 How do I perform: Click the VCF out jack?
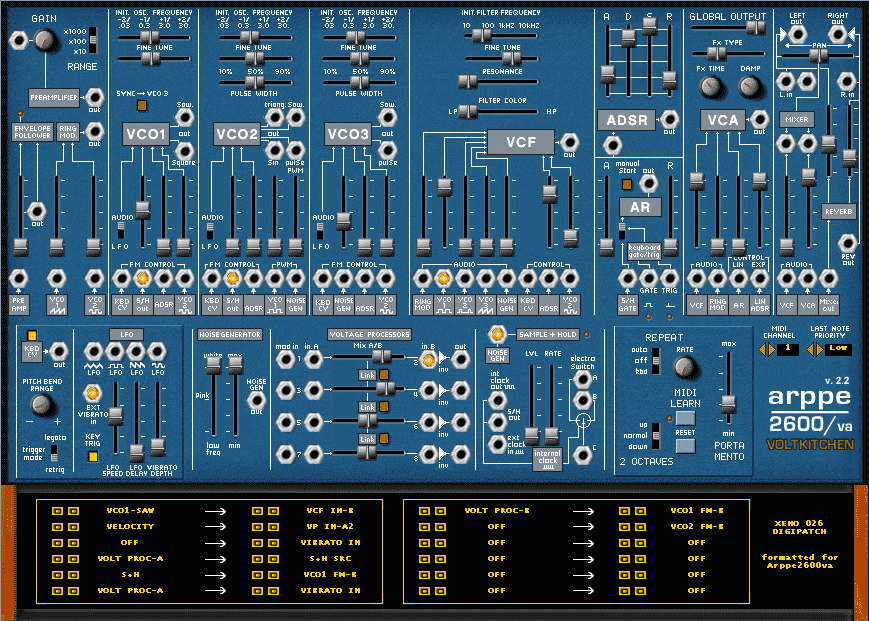569,142
